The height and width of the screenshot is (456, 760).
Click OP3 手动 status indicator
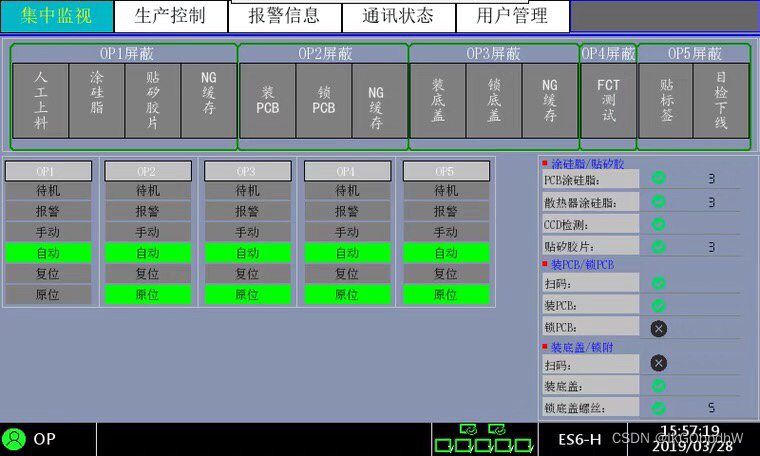click(x=248, y=232)
